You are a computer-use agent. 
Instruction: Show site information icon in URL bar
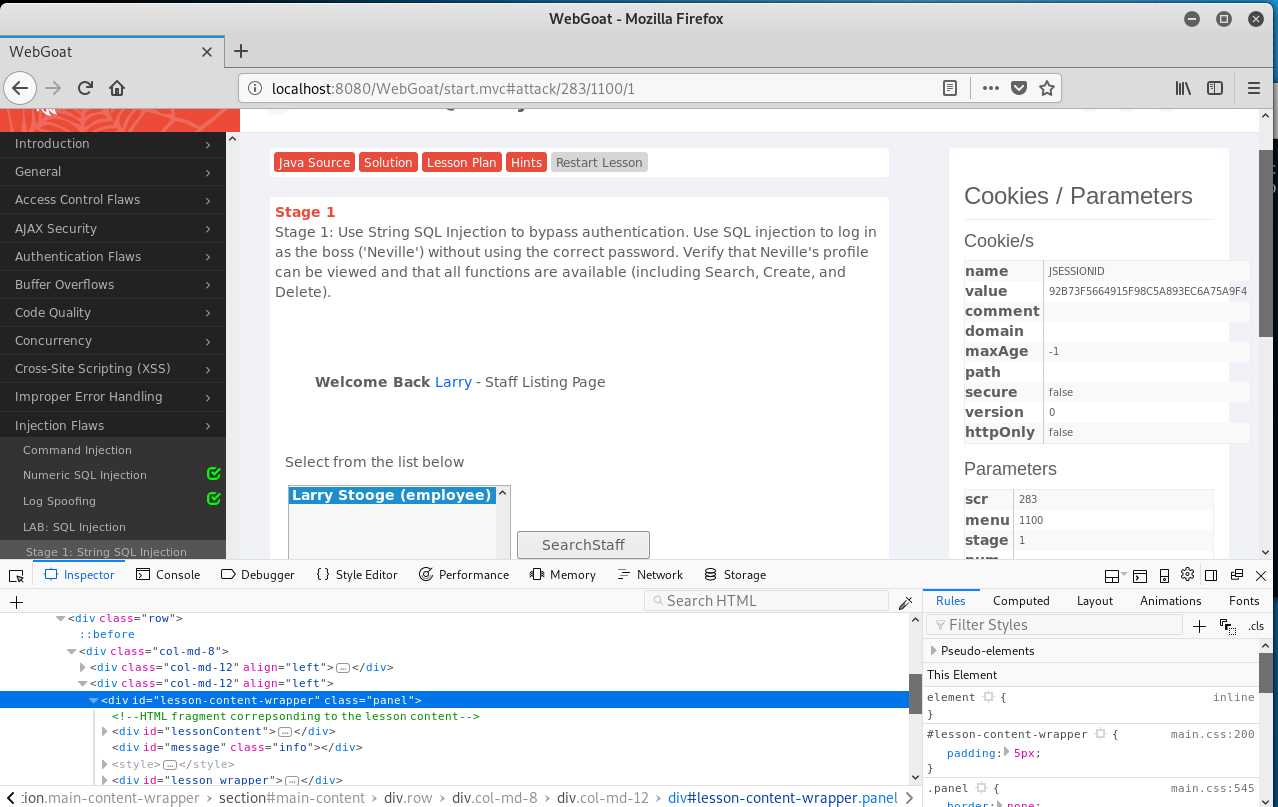click(x=255, y=88)
